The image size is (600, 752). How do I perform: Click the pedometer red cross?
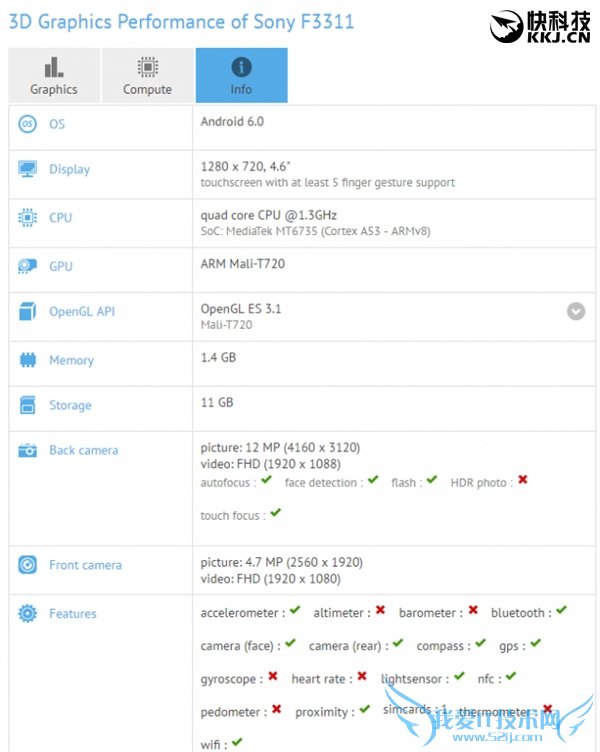(276, 709)
